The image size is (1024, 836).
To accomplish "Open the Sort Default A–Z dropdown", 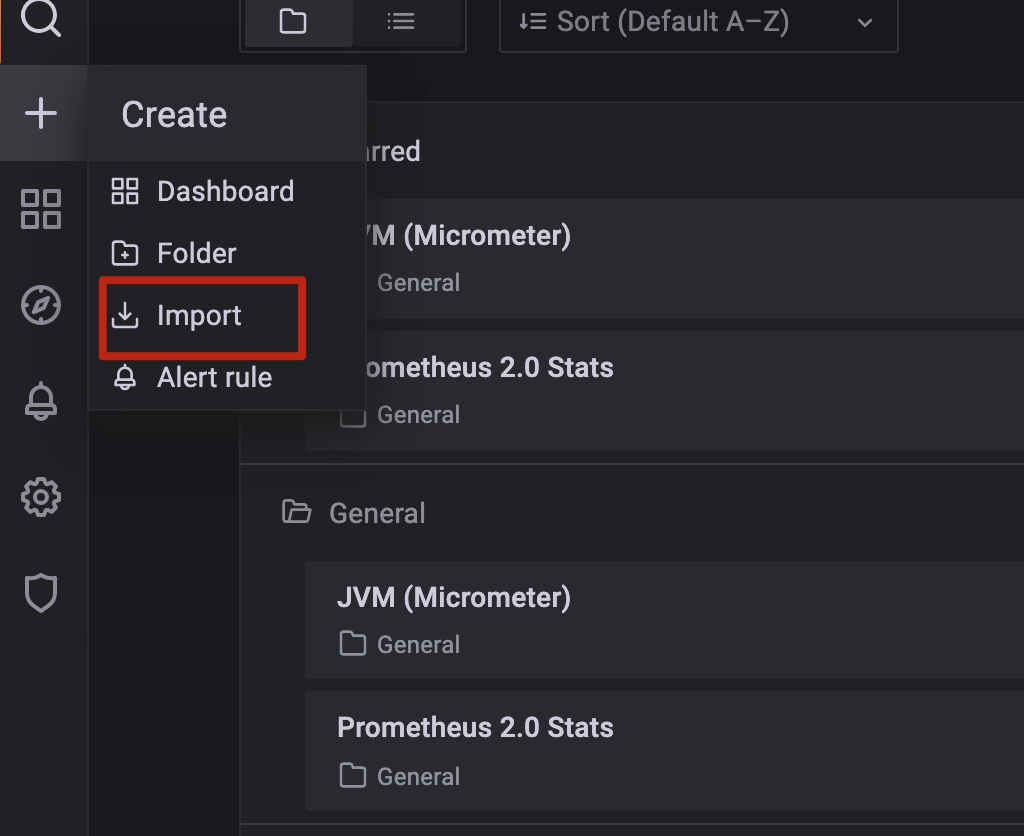I will [x=698, y=22].
